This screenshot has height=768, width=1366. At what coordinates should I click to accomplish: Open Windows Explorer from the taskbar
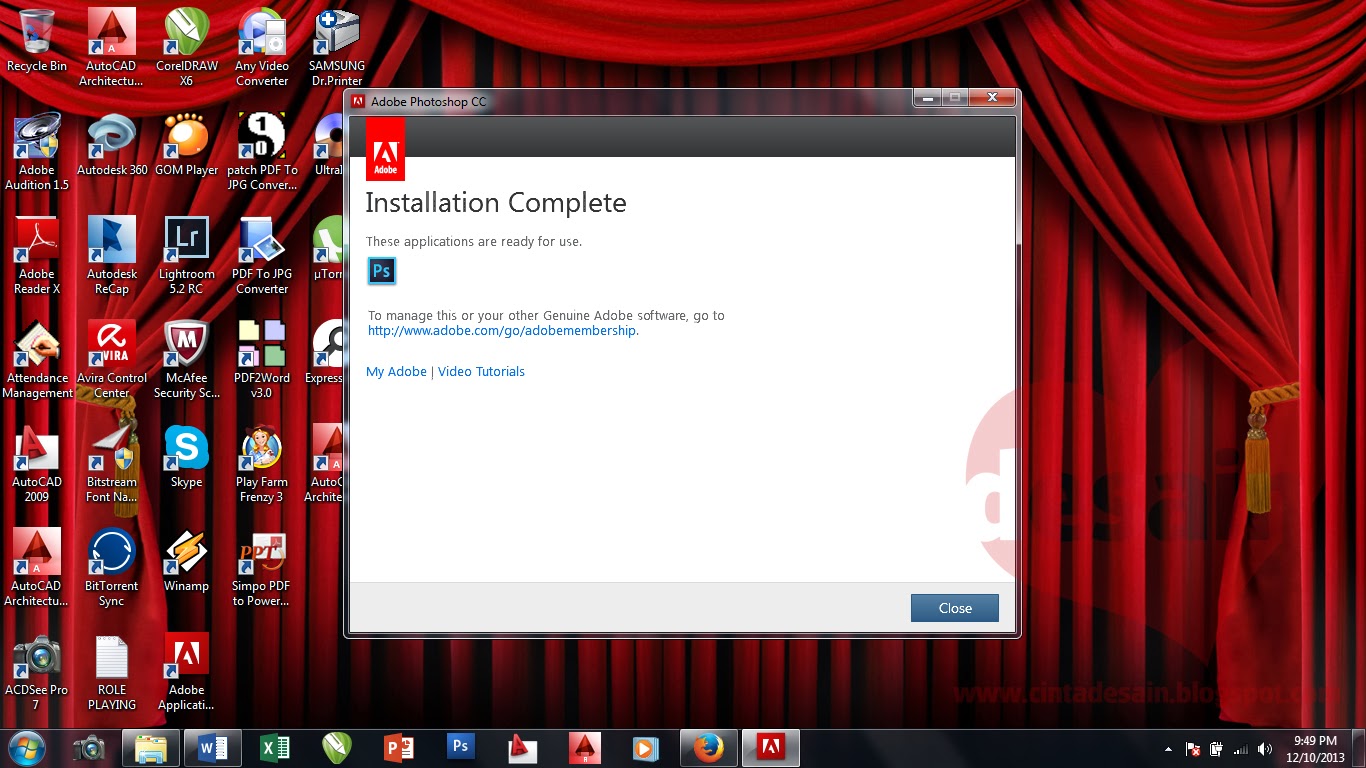[151, 748]
